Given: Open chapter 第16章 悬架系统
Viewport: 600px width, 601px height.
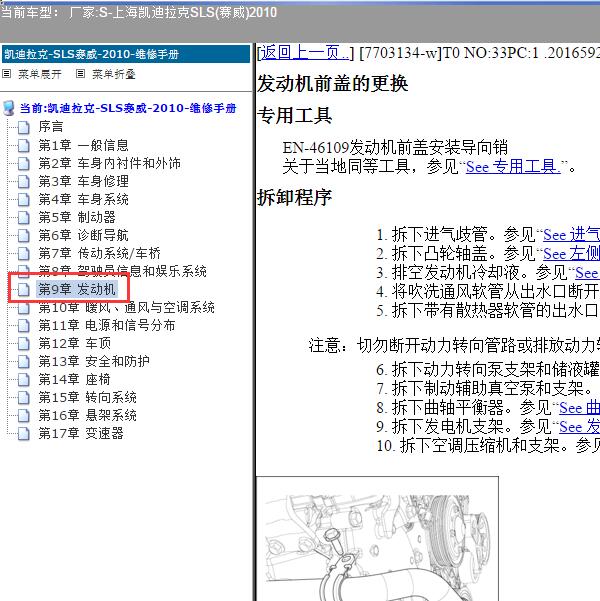Looking at the screenshot, I should pyautogui.click(x=87, y=415).
